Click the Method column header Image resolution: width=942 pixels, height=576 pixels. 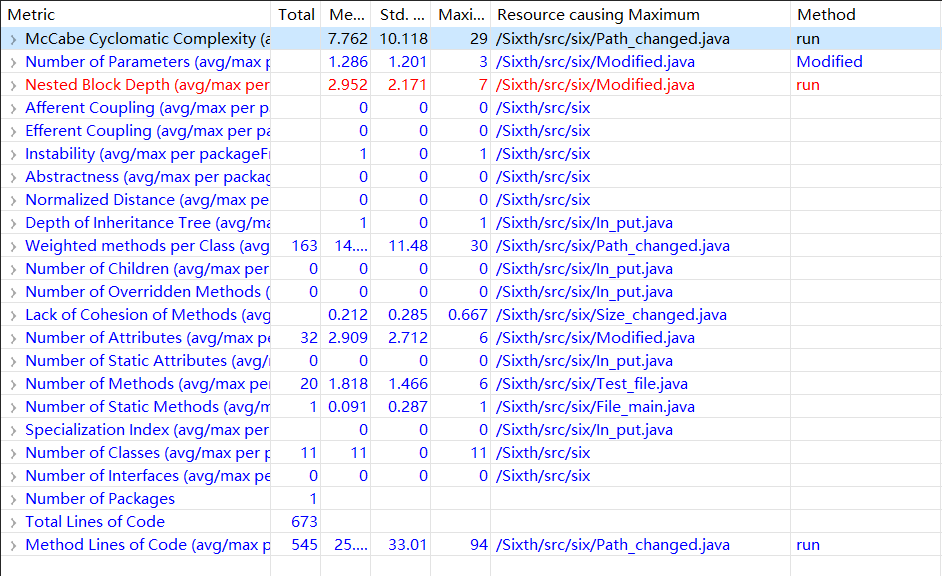(x=866, y=14)
